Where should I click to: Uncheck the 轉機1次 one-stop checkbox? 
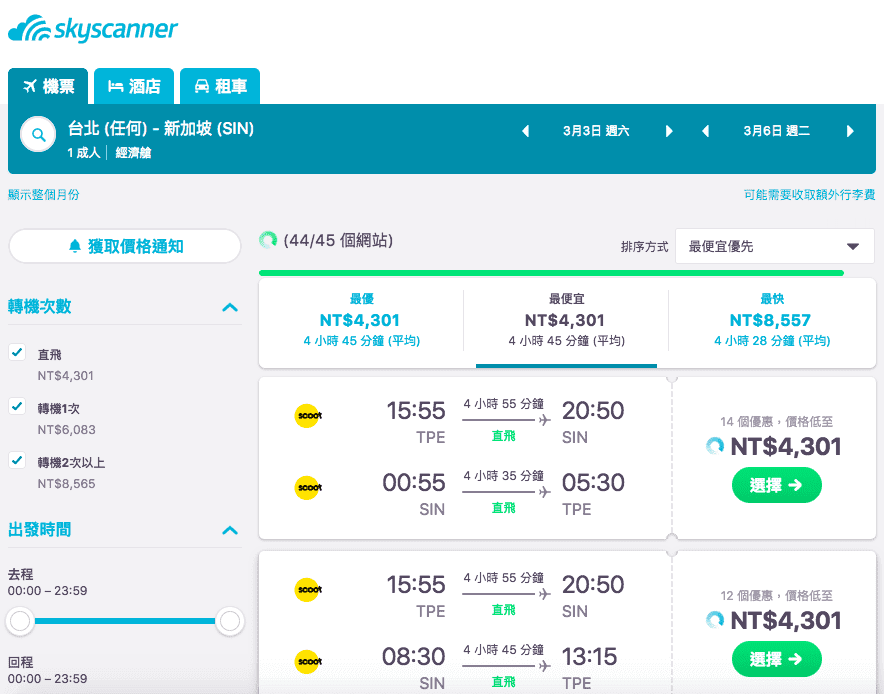(x=17, y=406)
